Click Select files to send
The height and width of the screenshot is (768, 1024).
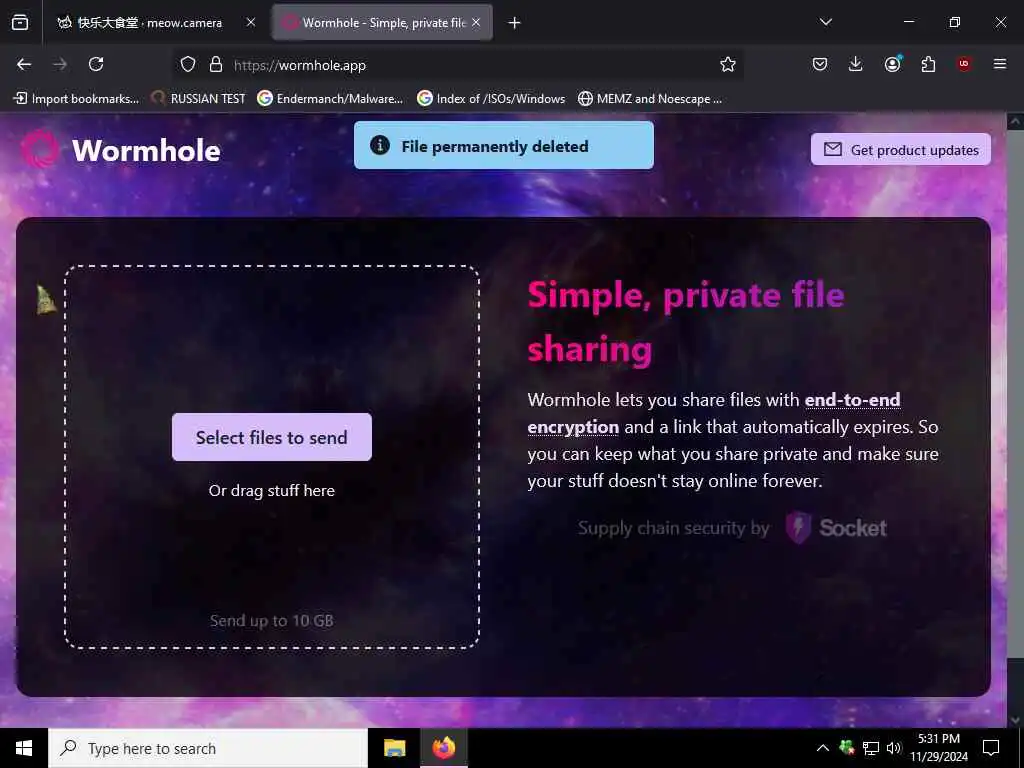tap(272, 437)
